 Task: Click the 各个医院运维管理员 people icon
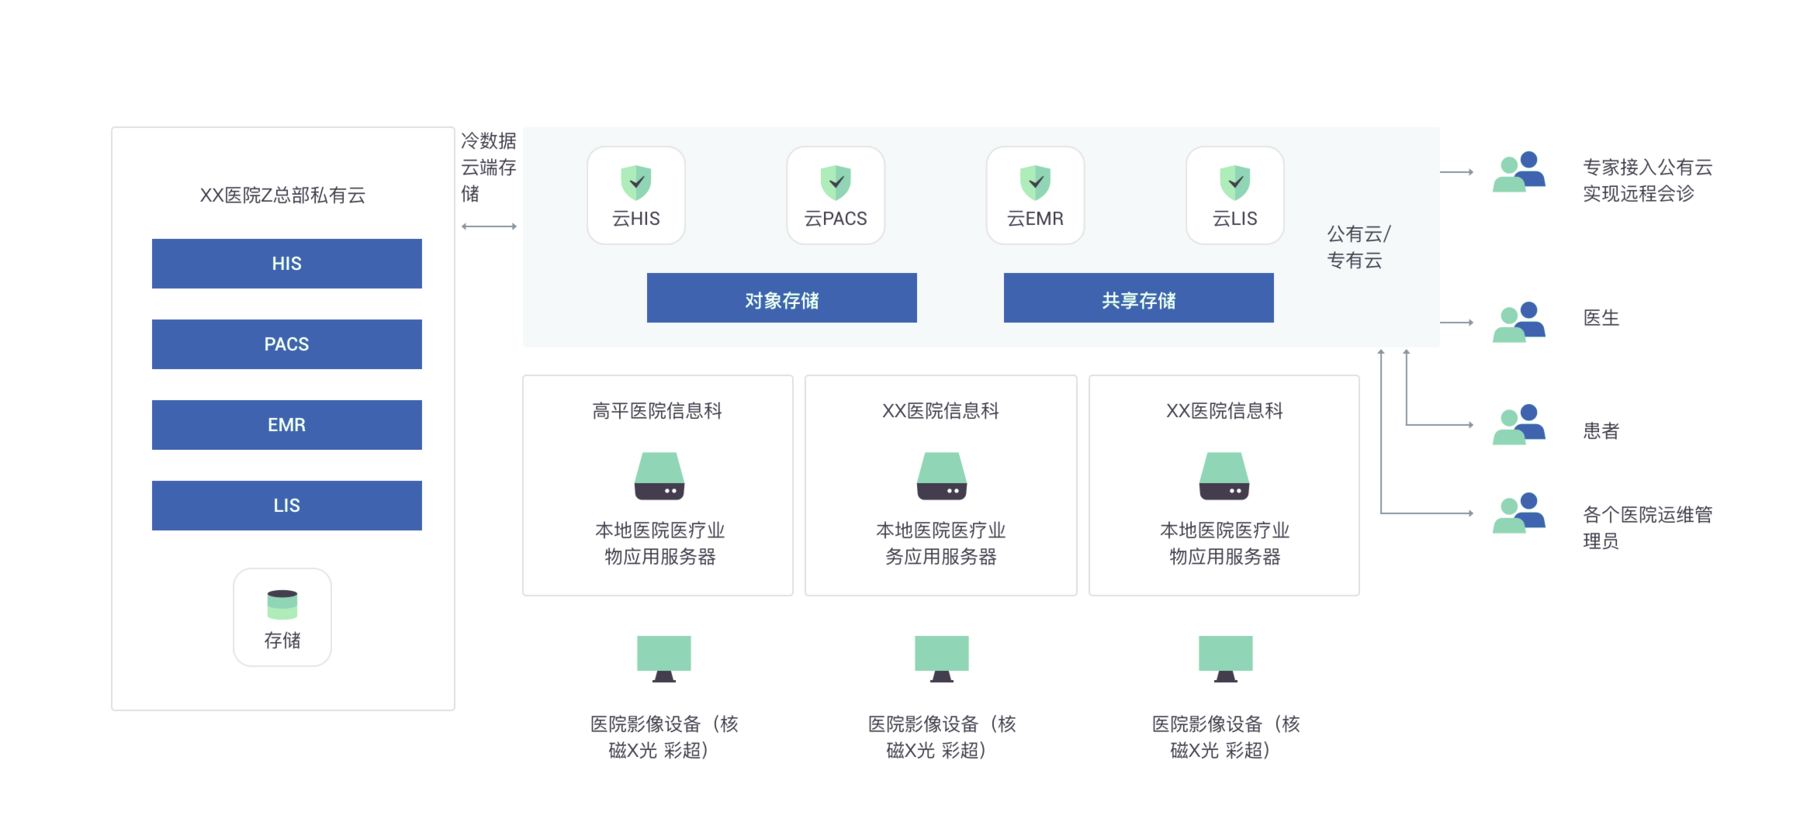(1519, 513)
